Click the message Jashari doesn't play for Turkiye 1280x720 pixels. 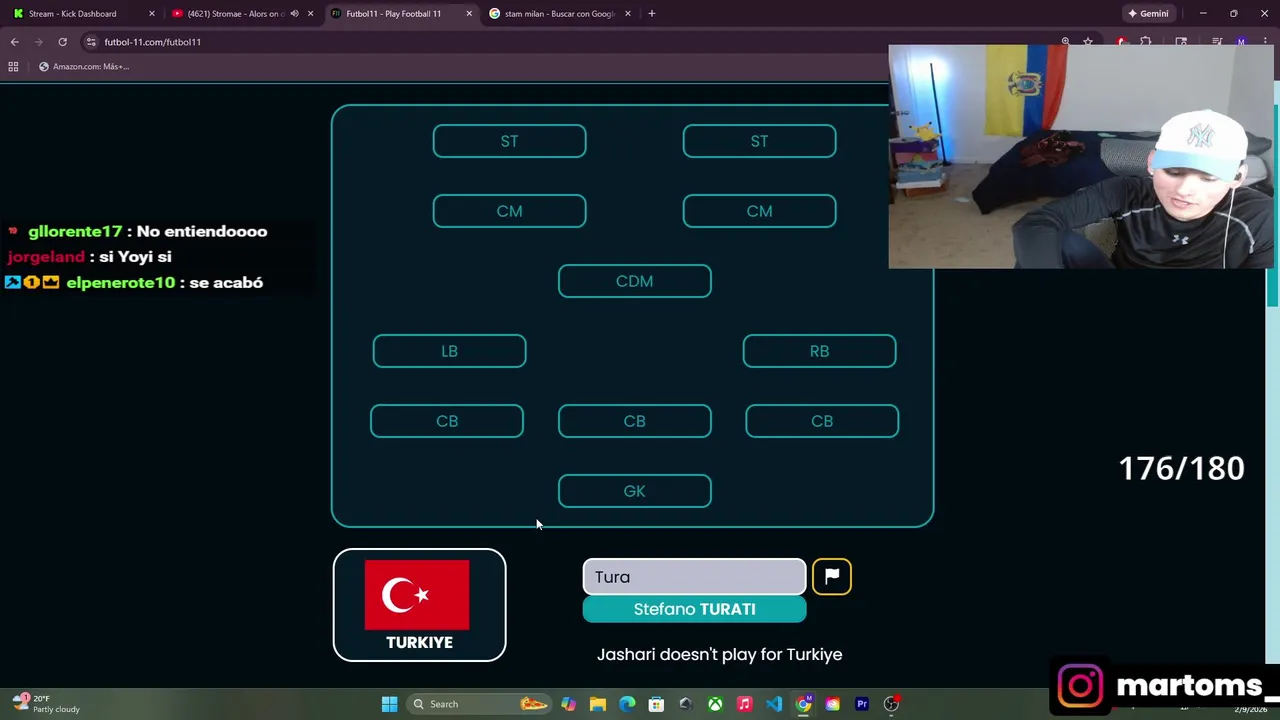(x=719, y=654)
